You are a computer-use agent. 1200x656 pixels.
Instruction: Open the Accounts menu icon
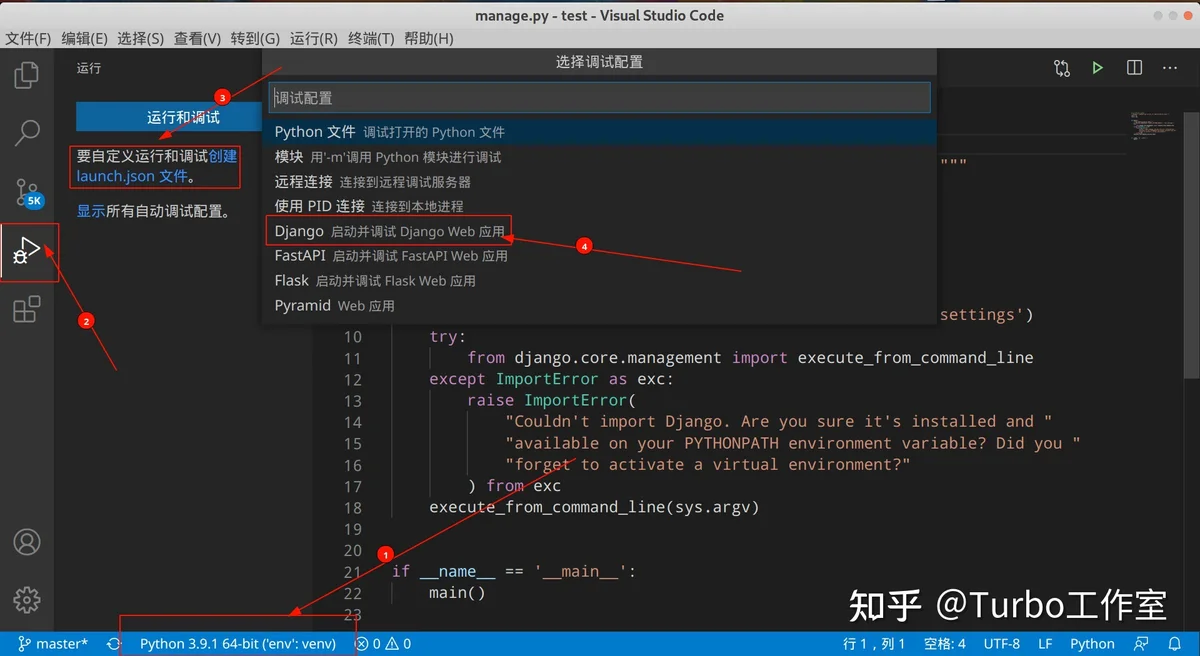(x=27, y=542)
